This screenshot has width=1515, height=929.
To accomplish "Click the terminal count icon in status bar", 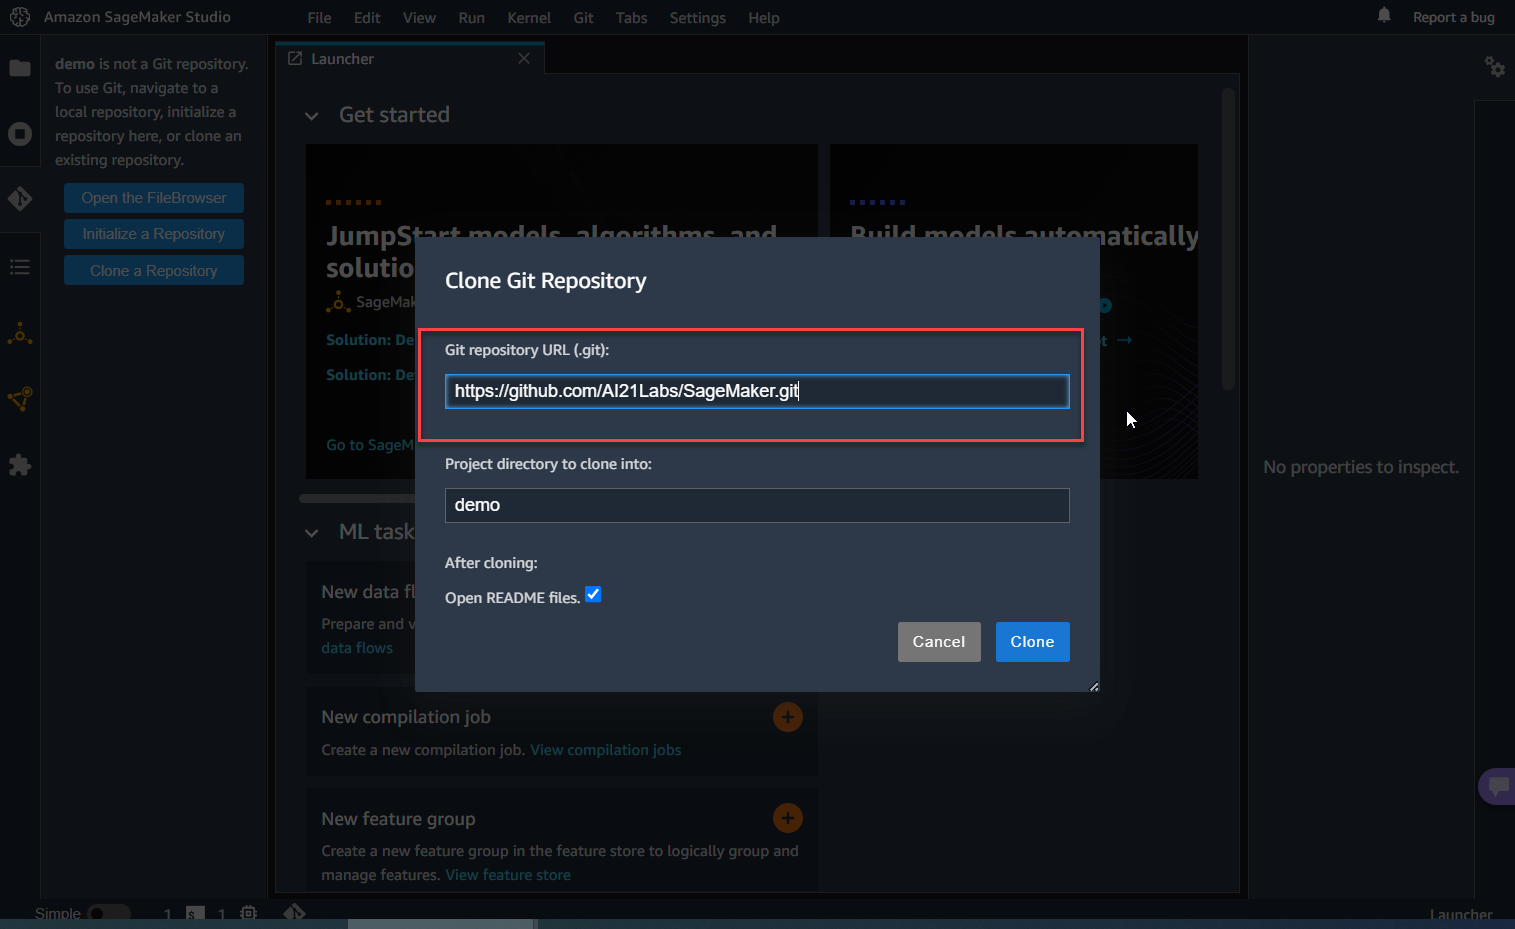I will [195, 913].
